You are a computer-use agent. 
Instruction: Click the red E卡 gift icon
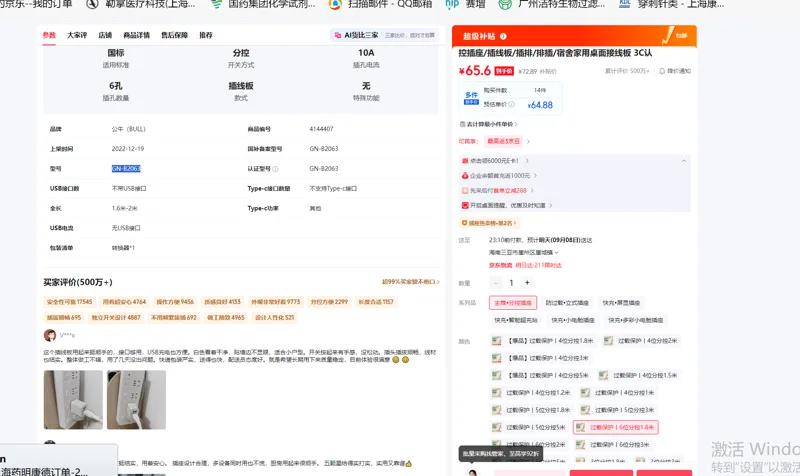pos(465,161)
